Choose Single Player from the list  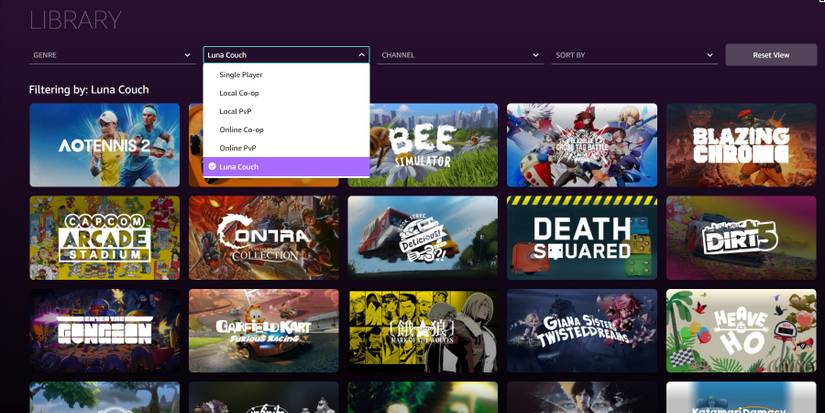click(241, 75)
